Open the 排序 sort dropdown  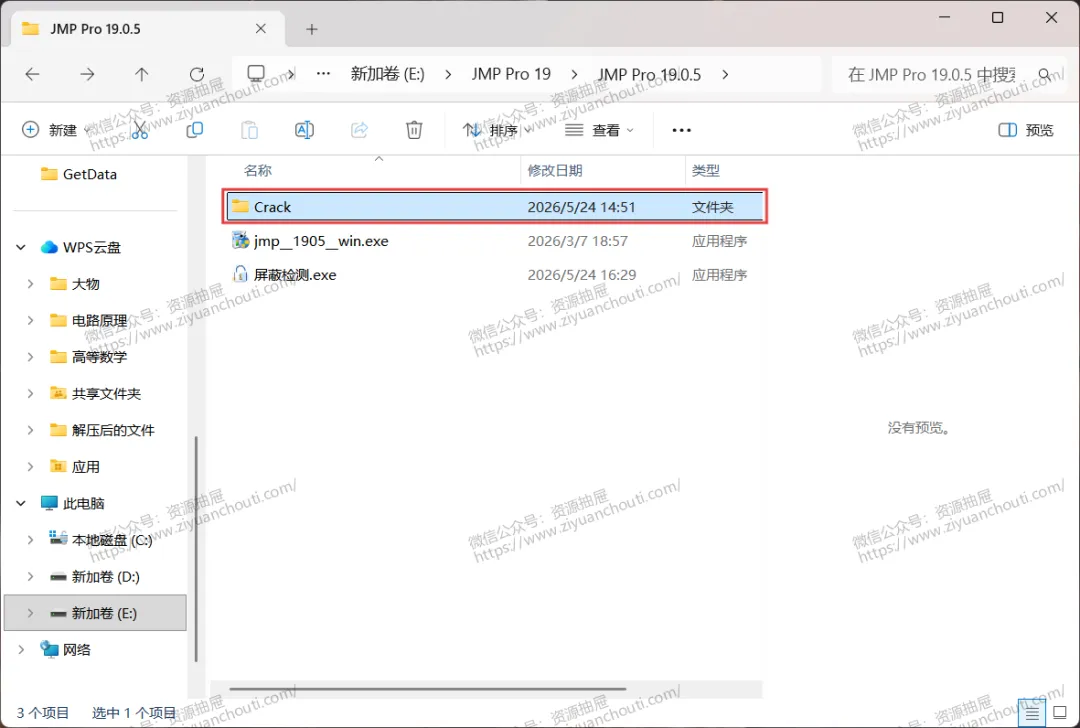click(x=497, y=130)
